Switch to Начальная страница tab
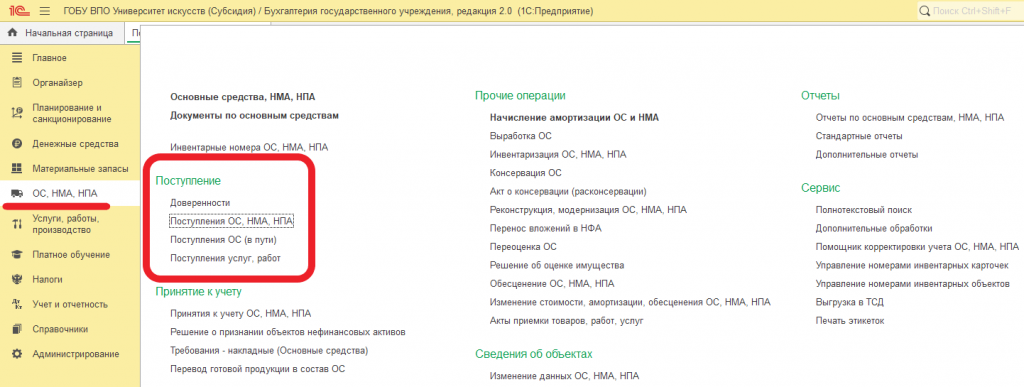Image resolution: width=1024 pixels, height=387 pixels. click(x=62, y=33)
